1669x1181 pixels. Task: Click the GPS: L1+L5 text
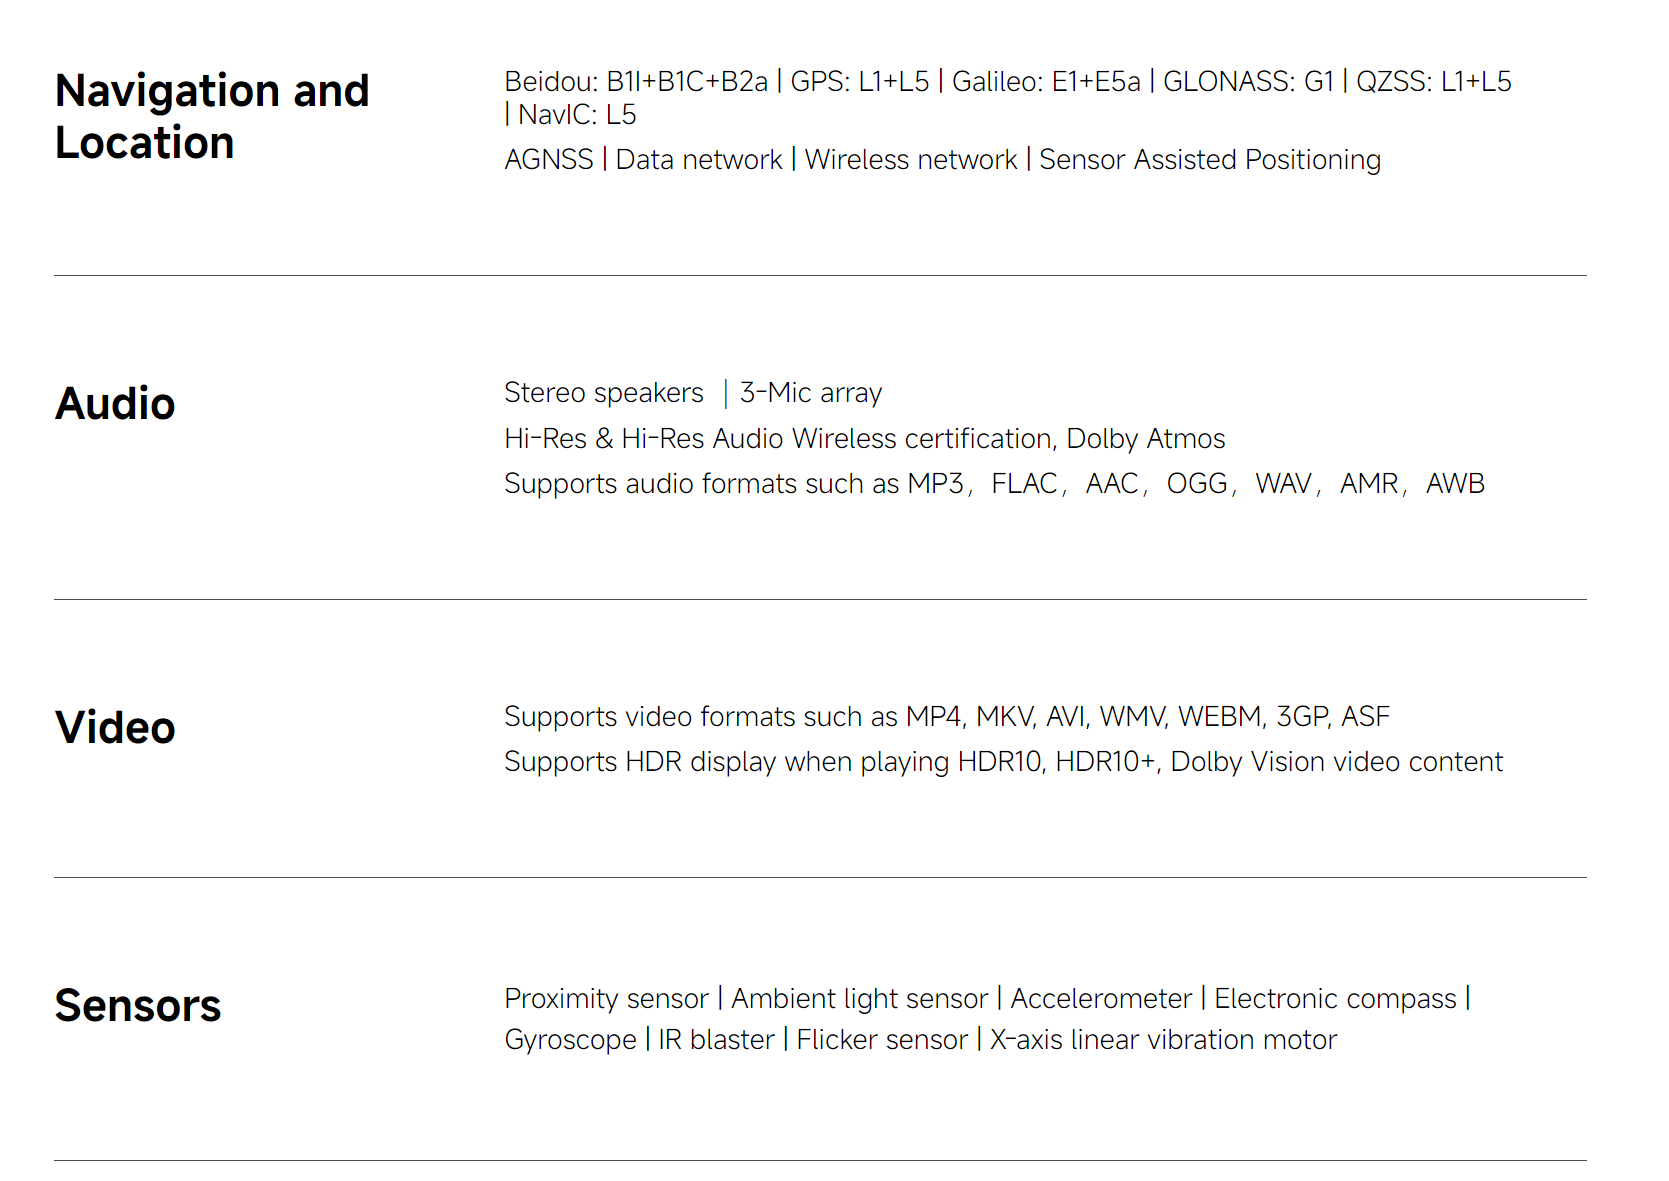coord(860,81)
